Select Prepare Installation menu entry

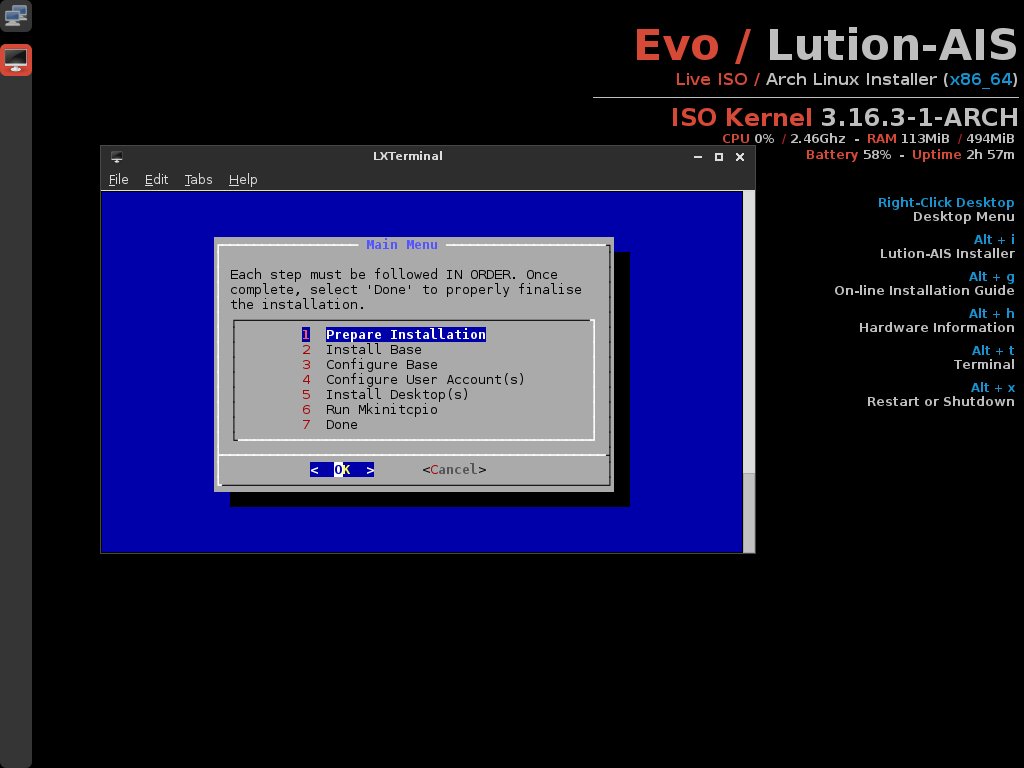394,334
